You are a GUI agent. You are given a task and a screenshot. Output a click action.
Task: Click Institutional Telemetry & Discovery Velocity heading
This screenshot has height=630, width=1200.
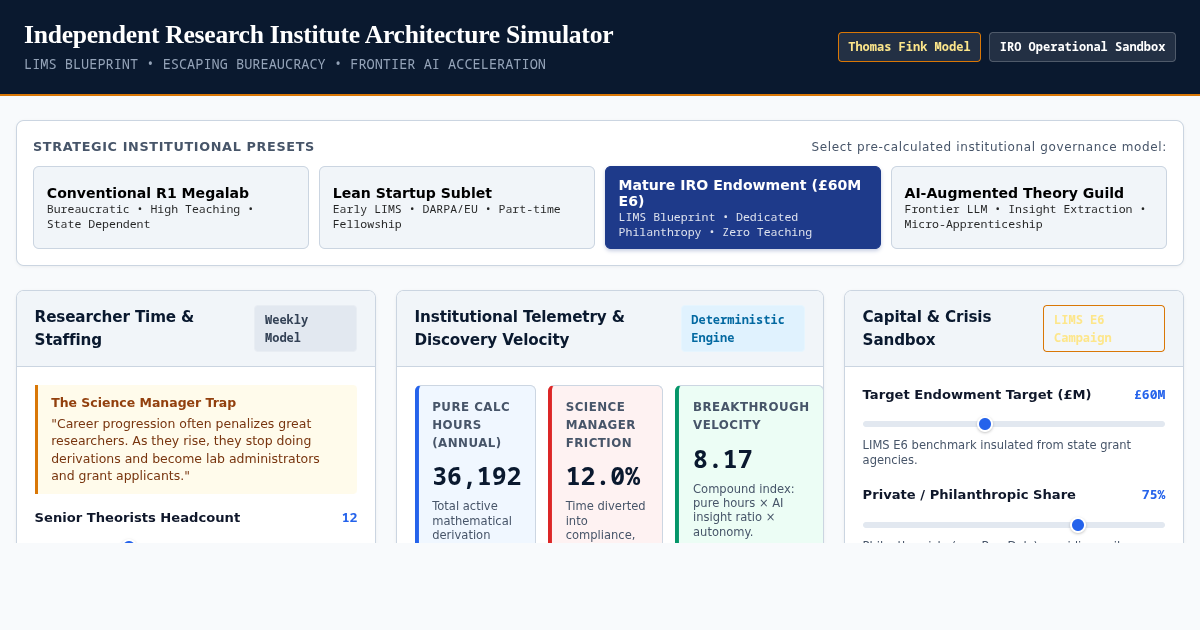pyautogui.click(x=519, y=328)
